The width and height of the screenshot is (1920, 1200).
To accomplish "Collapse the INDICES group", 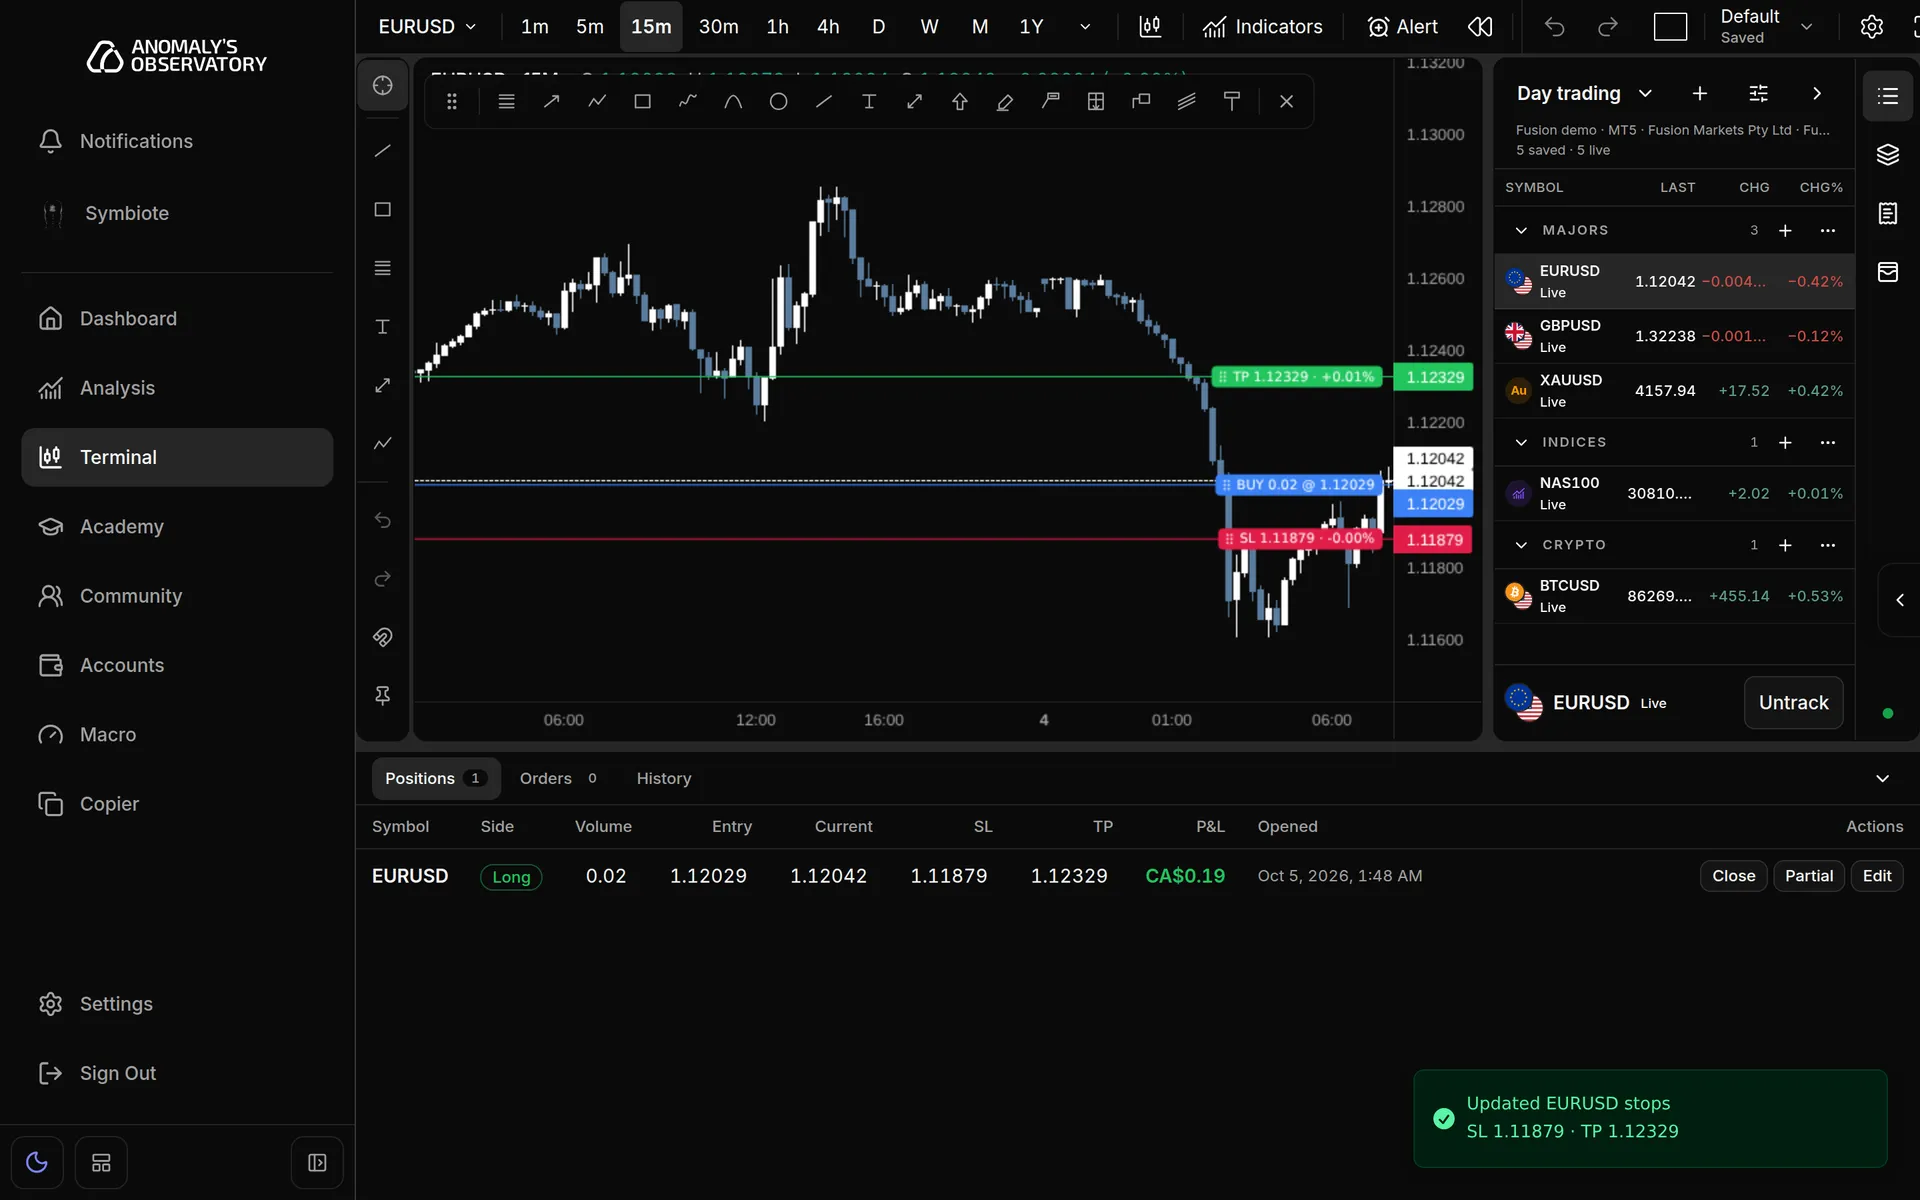I will tap(1521, 443).
